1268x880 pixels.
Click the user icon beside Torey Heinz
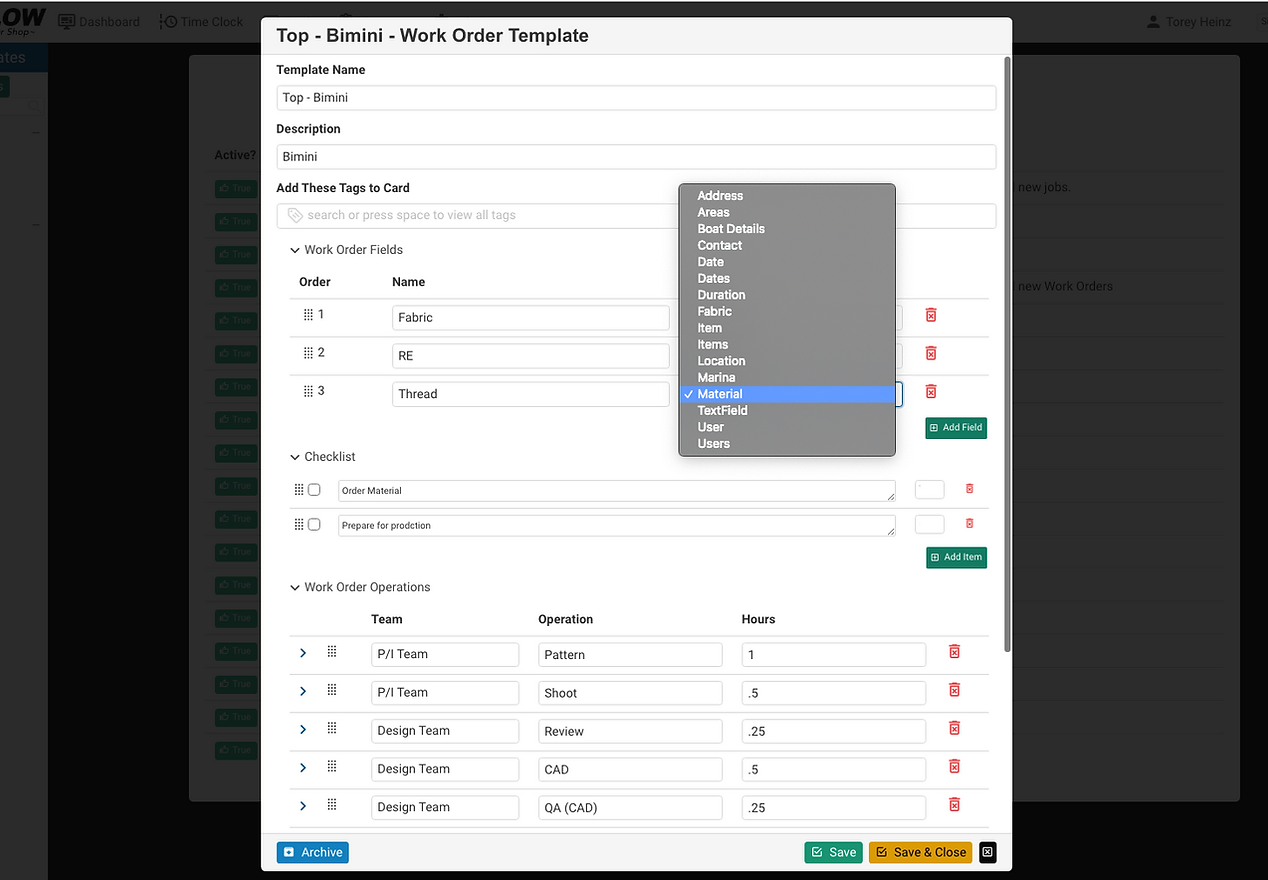[1151, 21]
